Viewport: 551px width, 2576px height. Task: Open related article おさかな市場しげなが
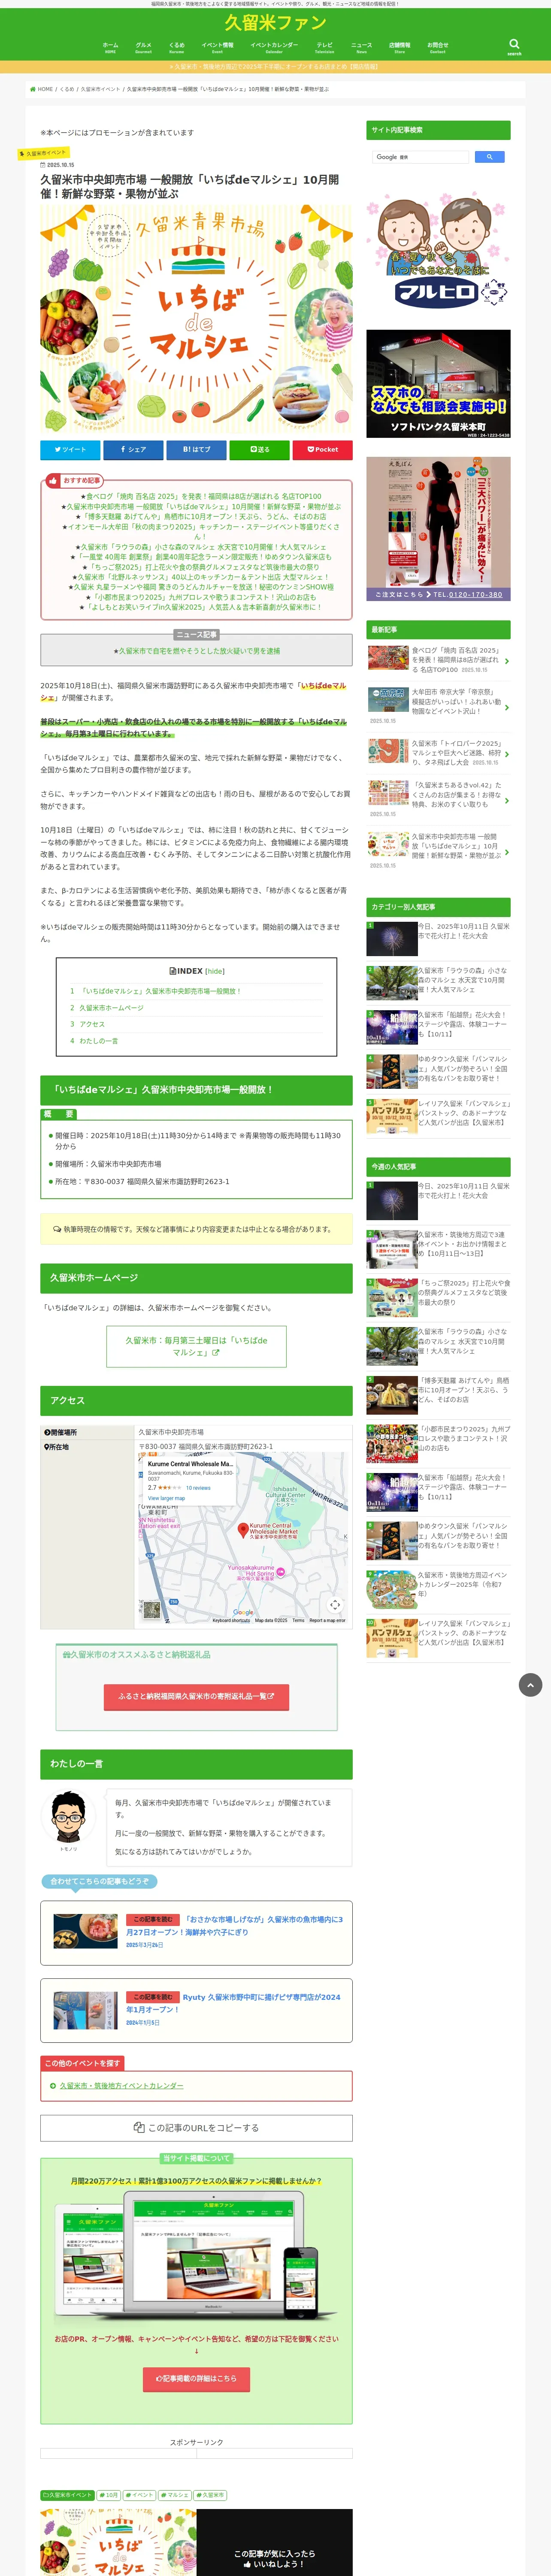click(196, 1932)
